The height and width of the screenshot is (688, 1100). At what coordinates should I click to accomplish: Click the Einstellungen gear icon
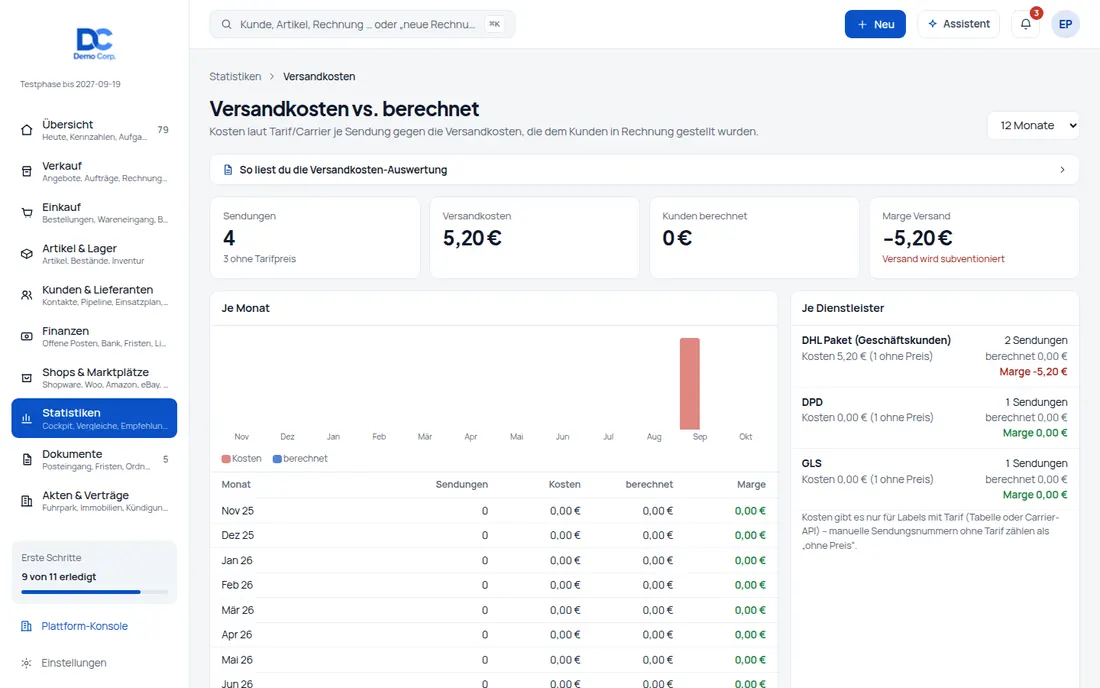pos(26,663)
